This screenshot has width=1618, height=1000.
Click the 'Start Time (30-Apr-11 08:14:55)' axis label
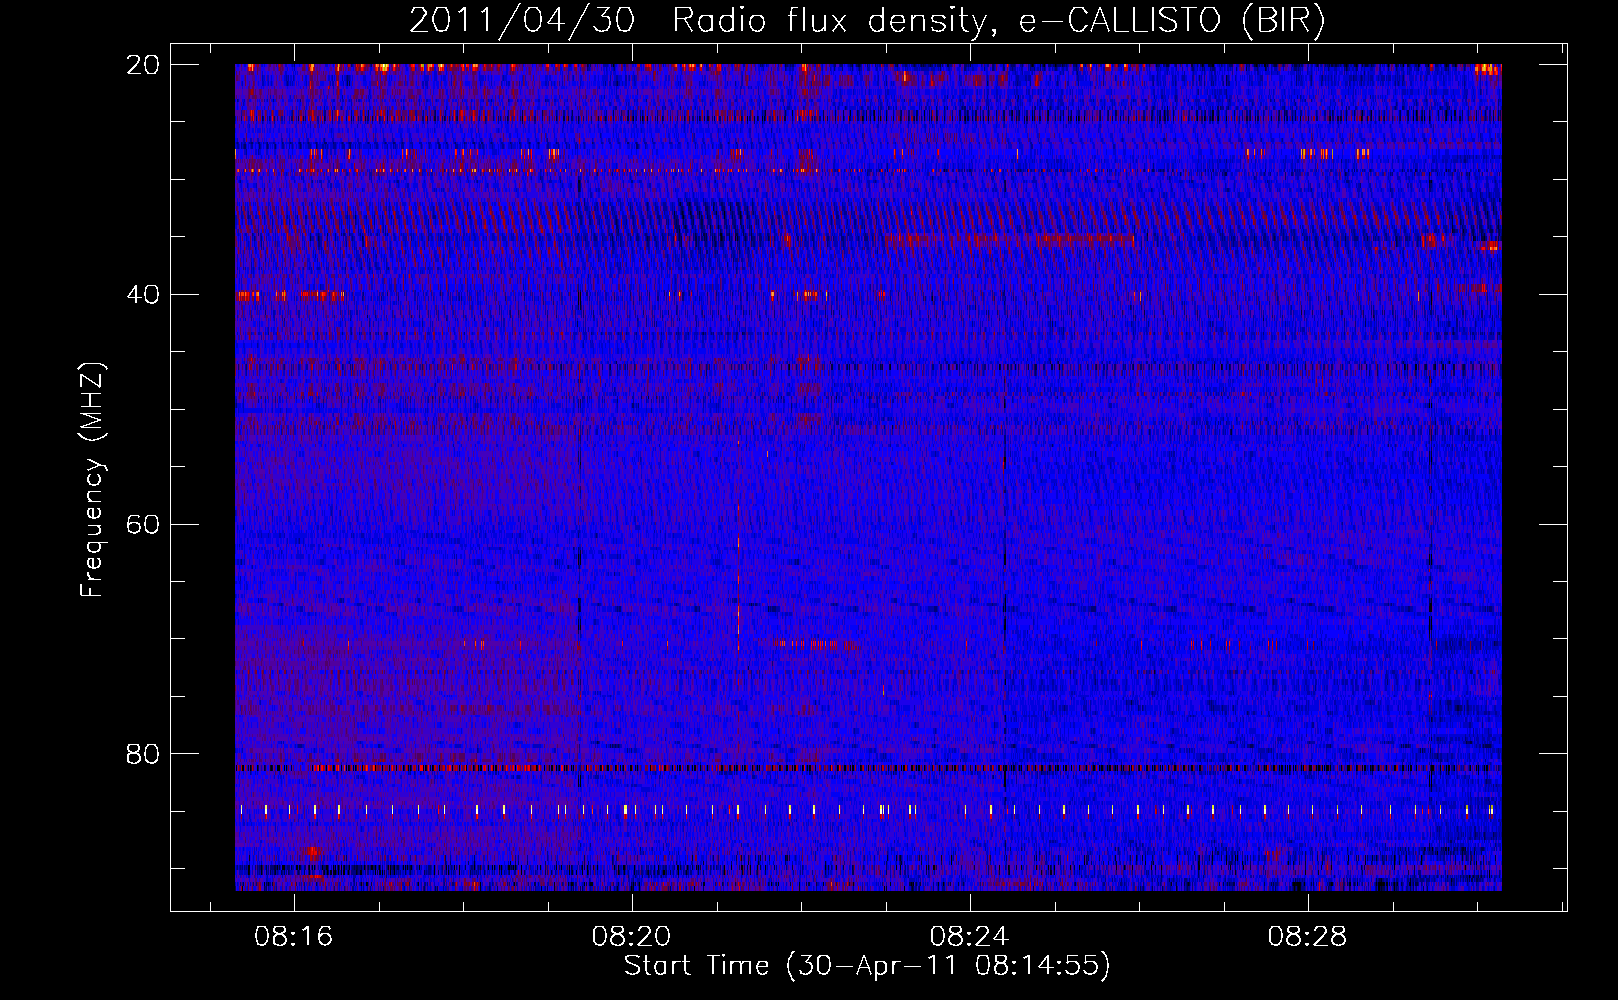click(867, 966)
